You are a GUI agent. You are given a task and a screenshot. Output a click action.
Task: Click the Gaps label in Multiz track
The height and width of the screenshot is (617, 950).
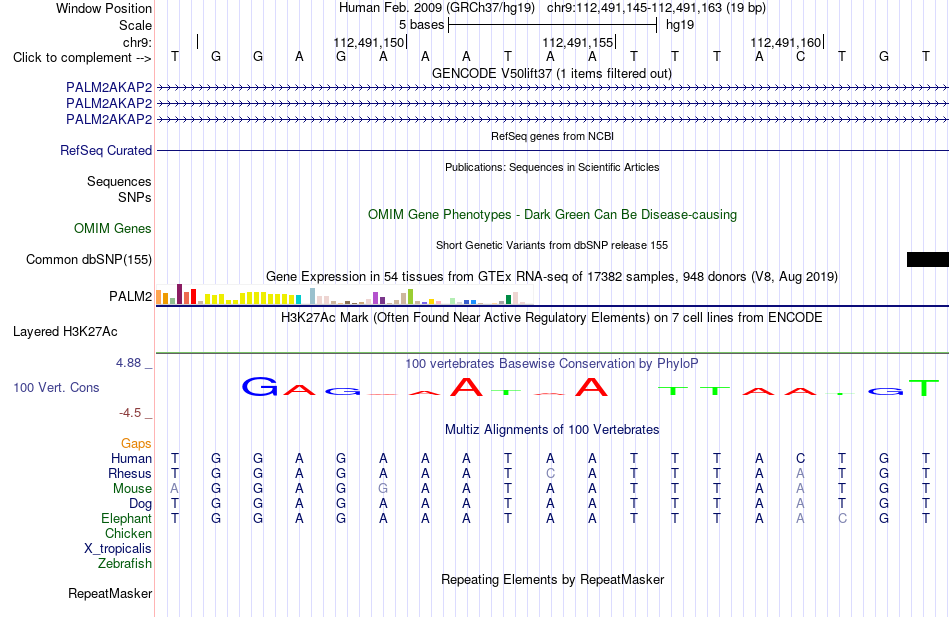coord(136,444)
